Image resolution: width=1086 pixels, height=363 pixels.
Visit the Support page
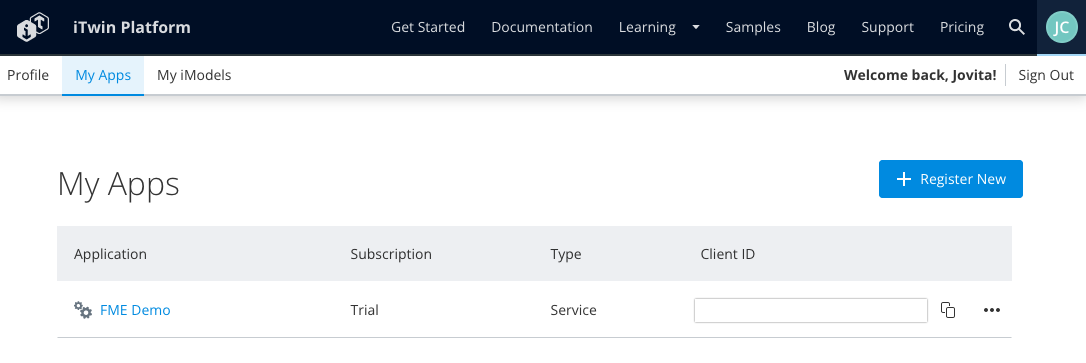pos(887,28)
